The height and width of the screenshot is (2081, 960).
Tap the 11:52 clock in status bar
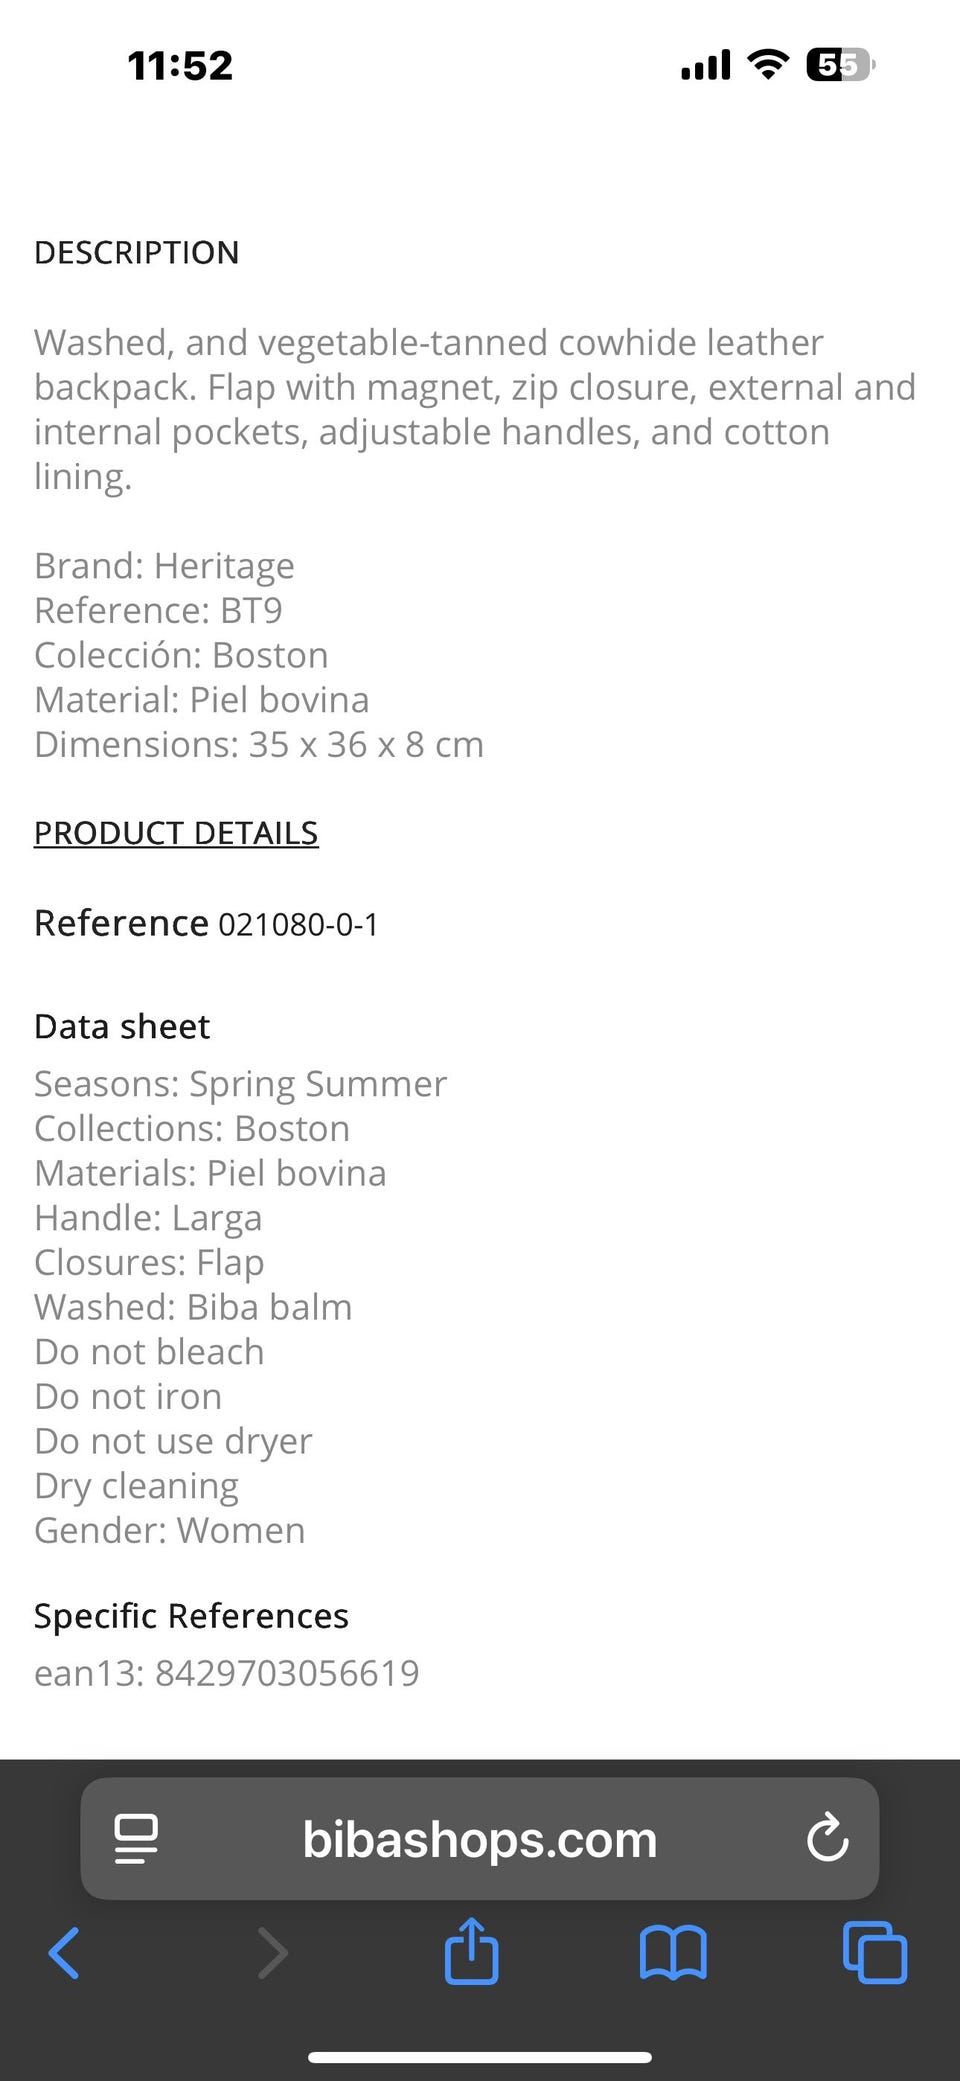pos(180,66)
